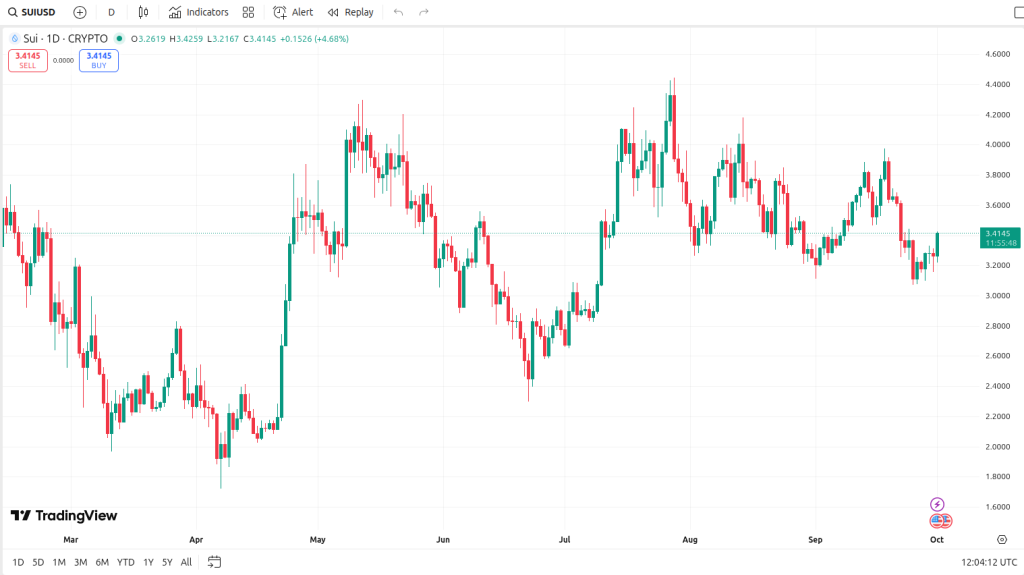The height and width of the screenshot is (575, 1024).
Task: Open the indicator templates grid icon
Action: pos(250,12)
